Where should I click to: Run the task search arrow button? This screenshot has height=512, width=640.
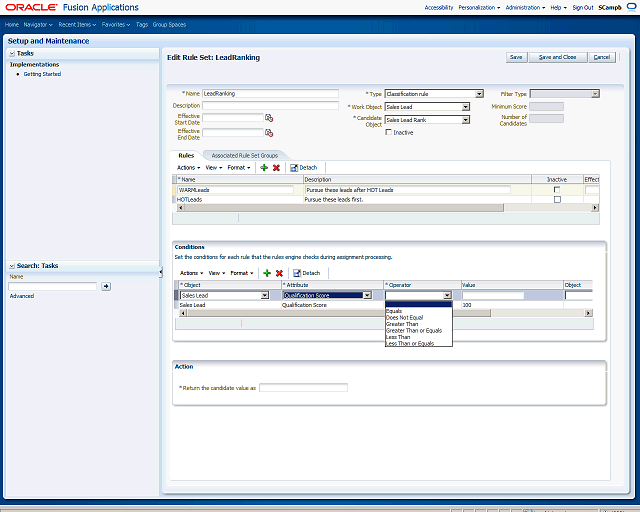pyautogui.click(x=106, y=286)
